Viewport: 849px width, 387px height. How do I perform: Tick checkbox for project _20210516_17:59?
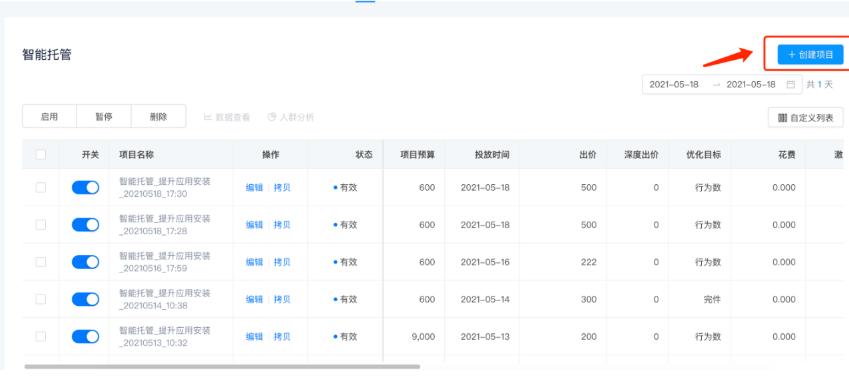(x=41, y=262)
